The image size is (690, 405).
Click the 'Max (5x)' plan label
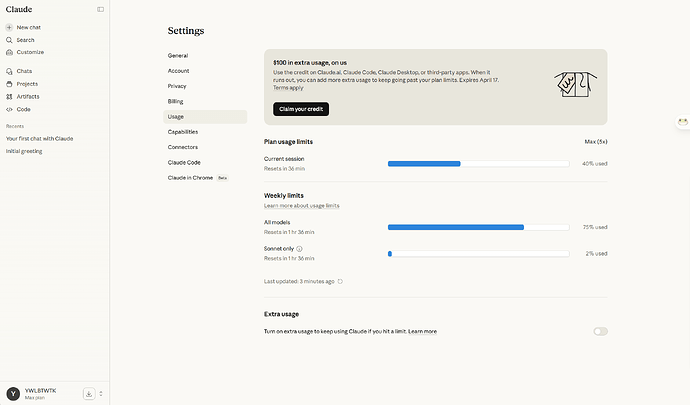596,142
